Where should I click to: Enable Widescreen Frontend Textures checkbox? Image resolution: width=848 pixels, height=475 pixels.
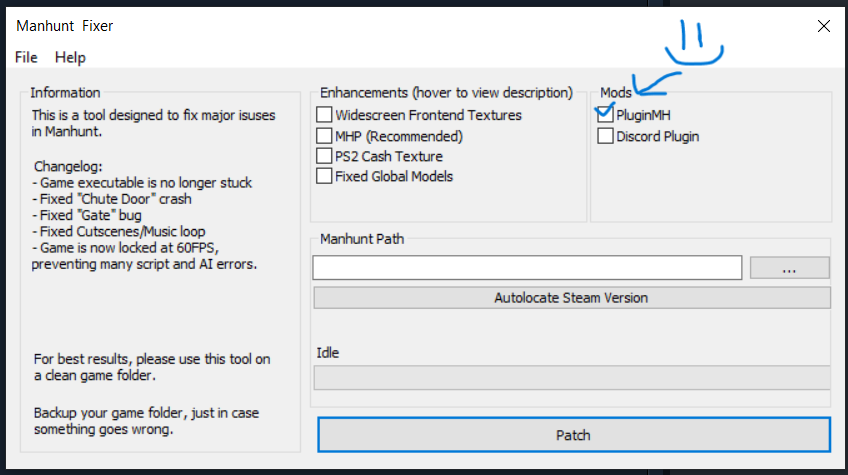pos(324,115)
